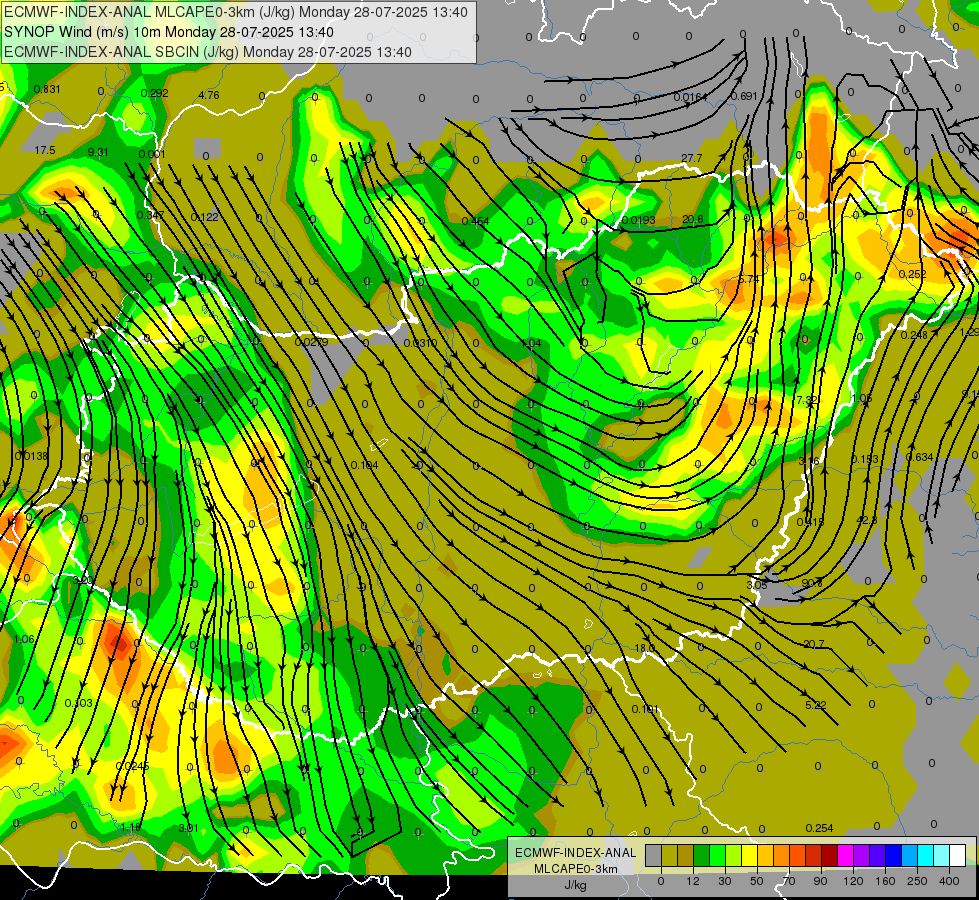Click the gray swatch in the MLCAPE legend
Screen dimensions: 979x900
654,855
